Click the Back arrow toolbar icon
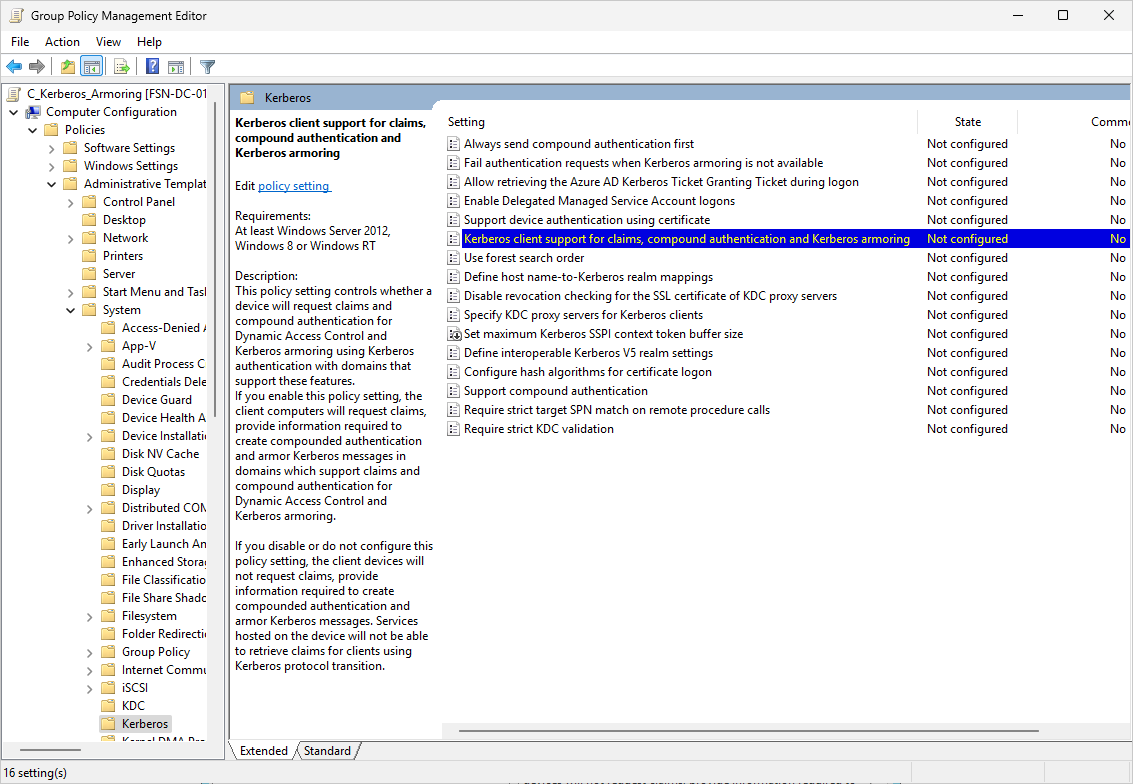The height and width of the screenshot is (784, 1133). coord(14,67)
